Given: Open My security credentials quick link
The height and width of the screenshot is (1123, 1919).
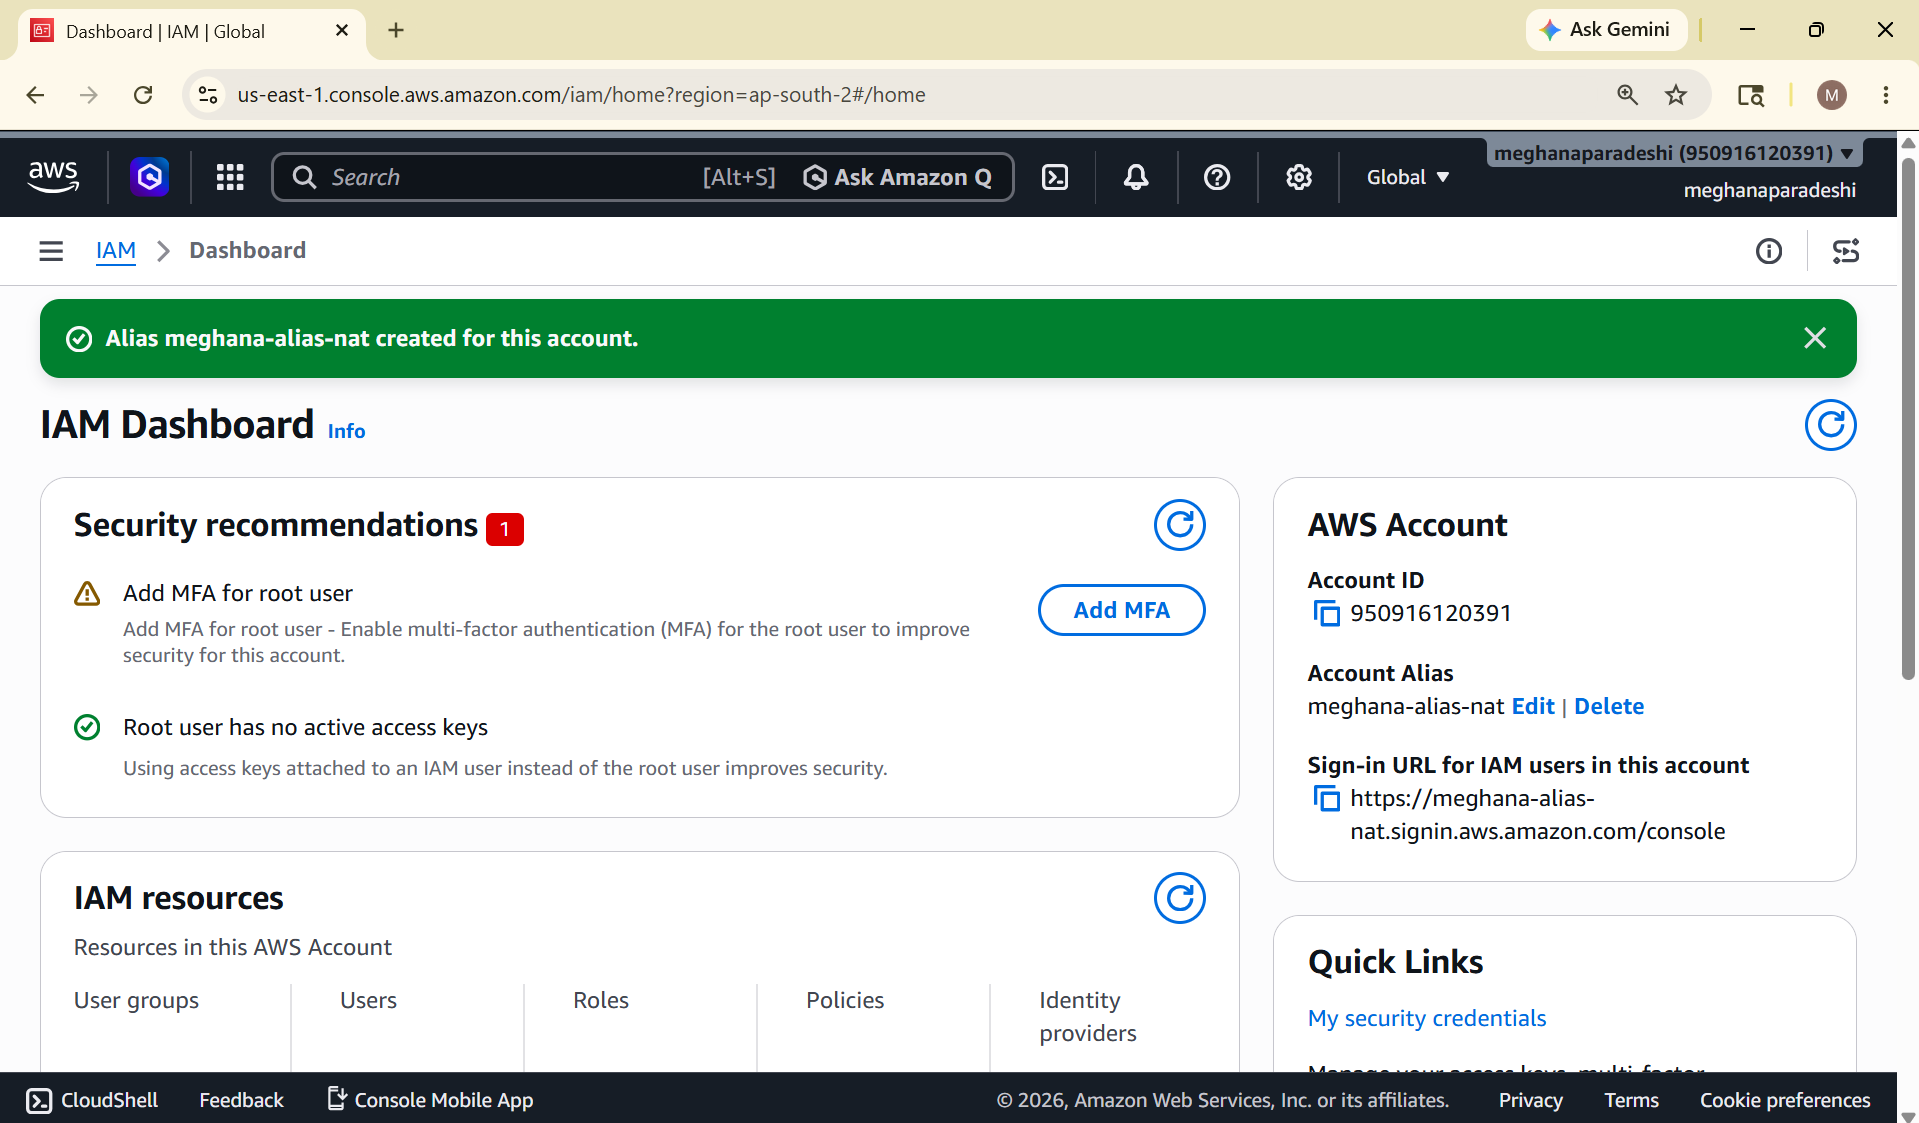Looking at the screenshot, I should point(1426,1018).
